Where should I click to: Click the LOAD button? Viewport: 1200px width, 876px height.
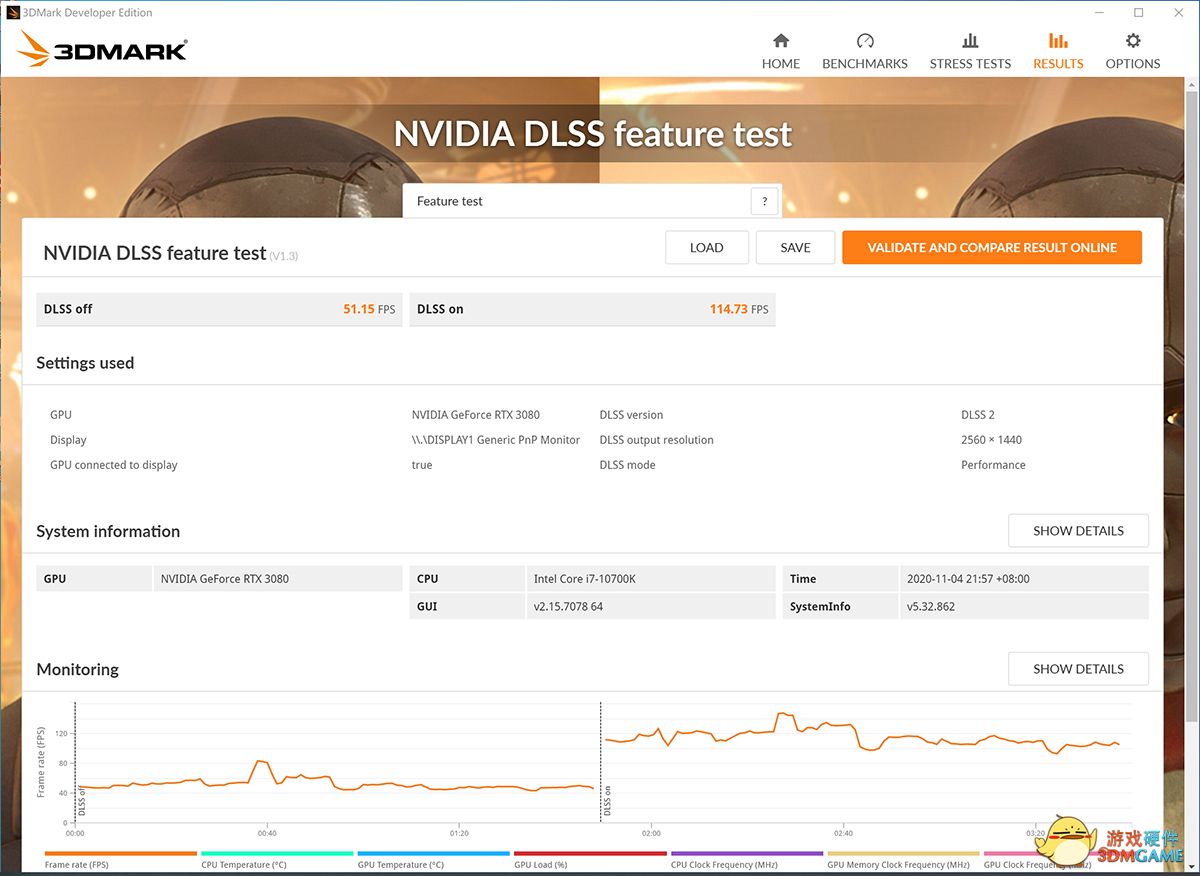(x=706, y=248)
